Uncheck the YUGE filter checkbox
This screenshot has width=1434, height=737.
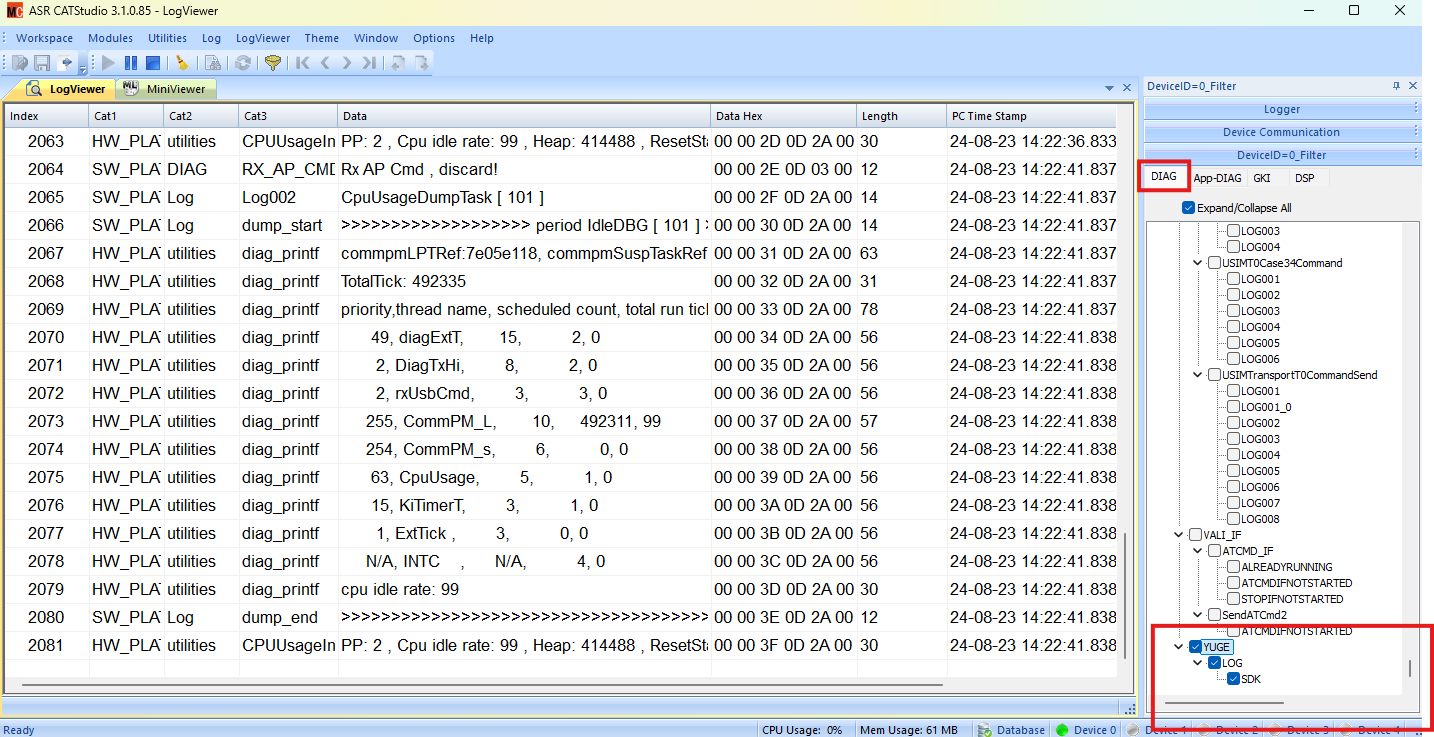(1195, 647)
